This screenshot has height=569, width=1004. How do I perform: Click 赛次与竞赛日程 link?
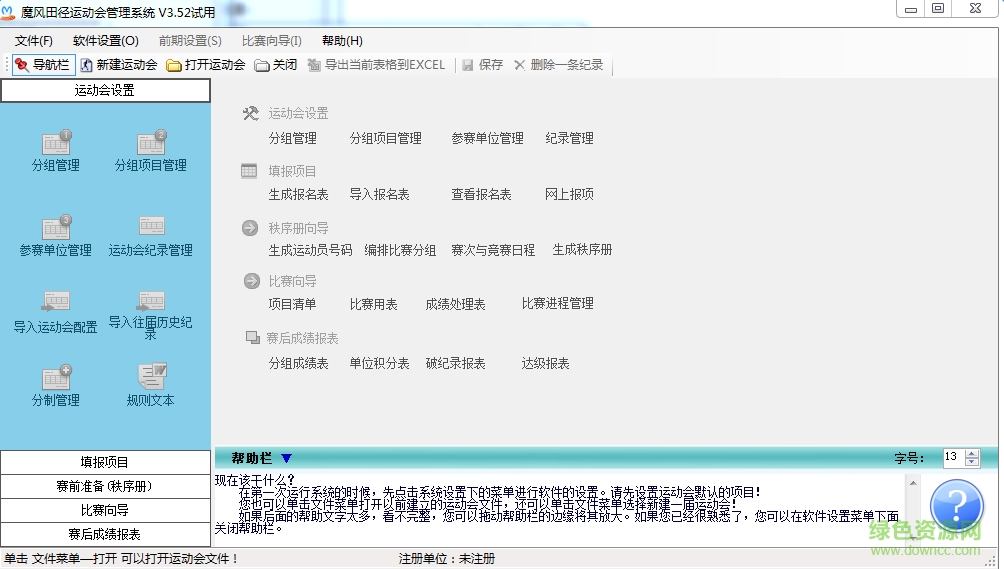pyautogui.click(x=493, y=250)
